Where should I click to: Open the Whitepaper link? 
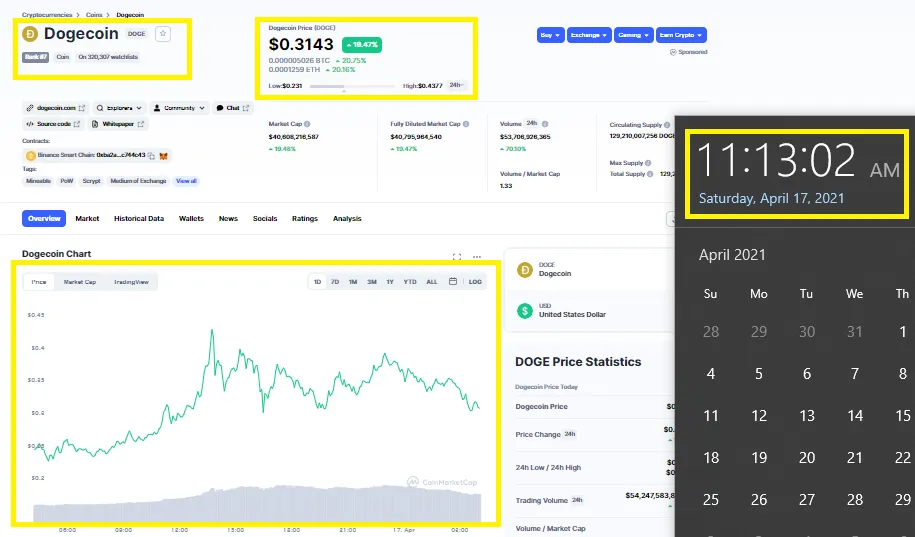point(118,124)
